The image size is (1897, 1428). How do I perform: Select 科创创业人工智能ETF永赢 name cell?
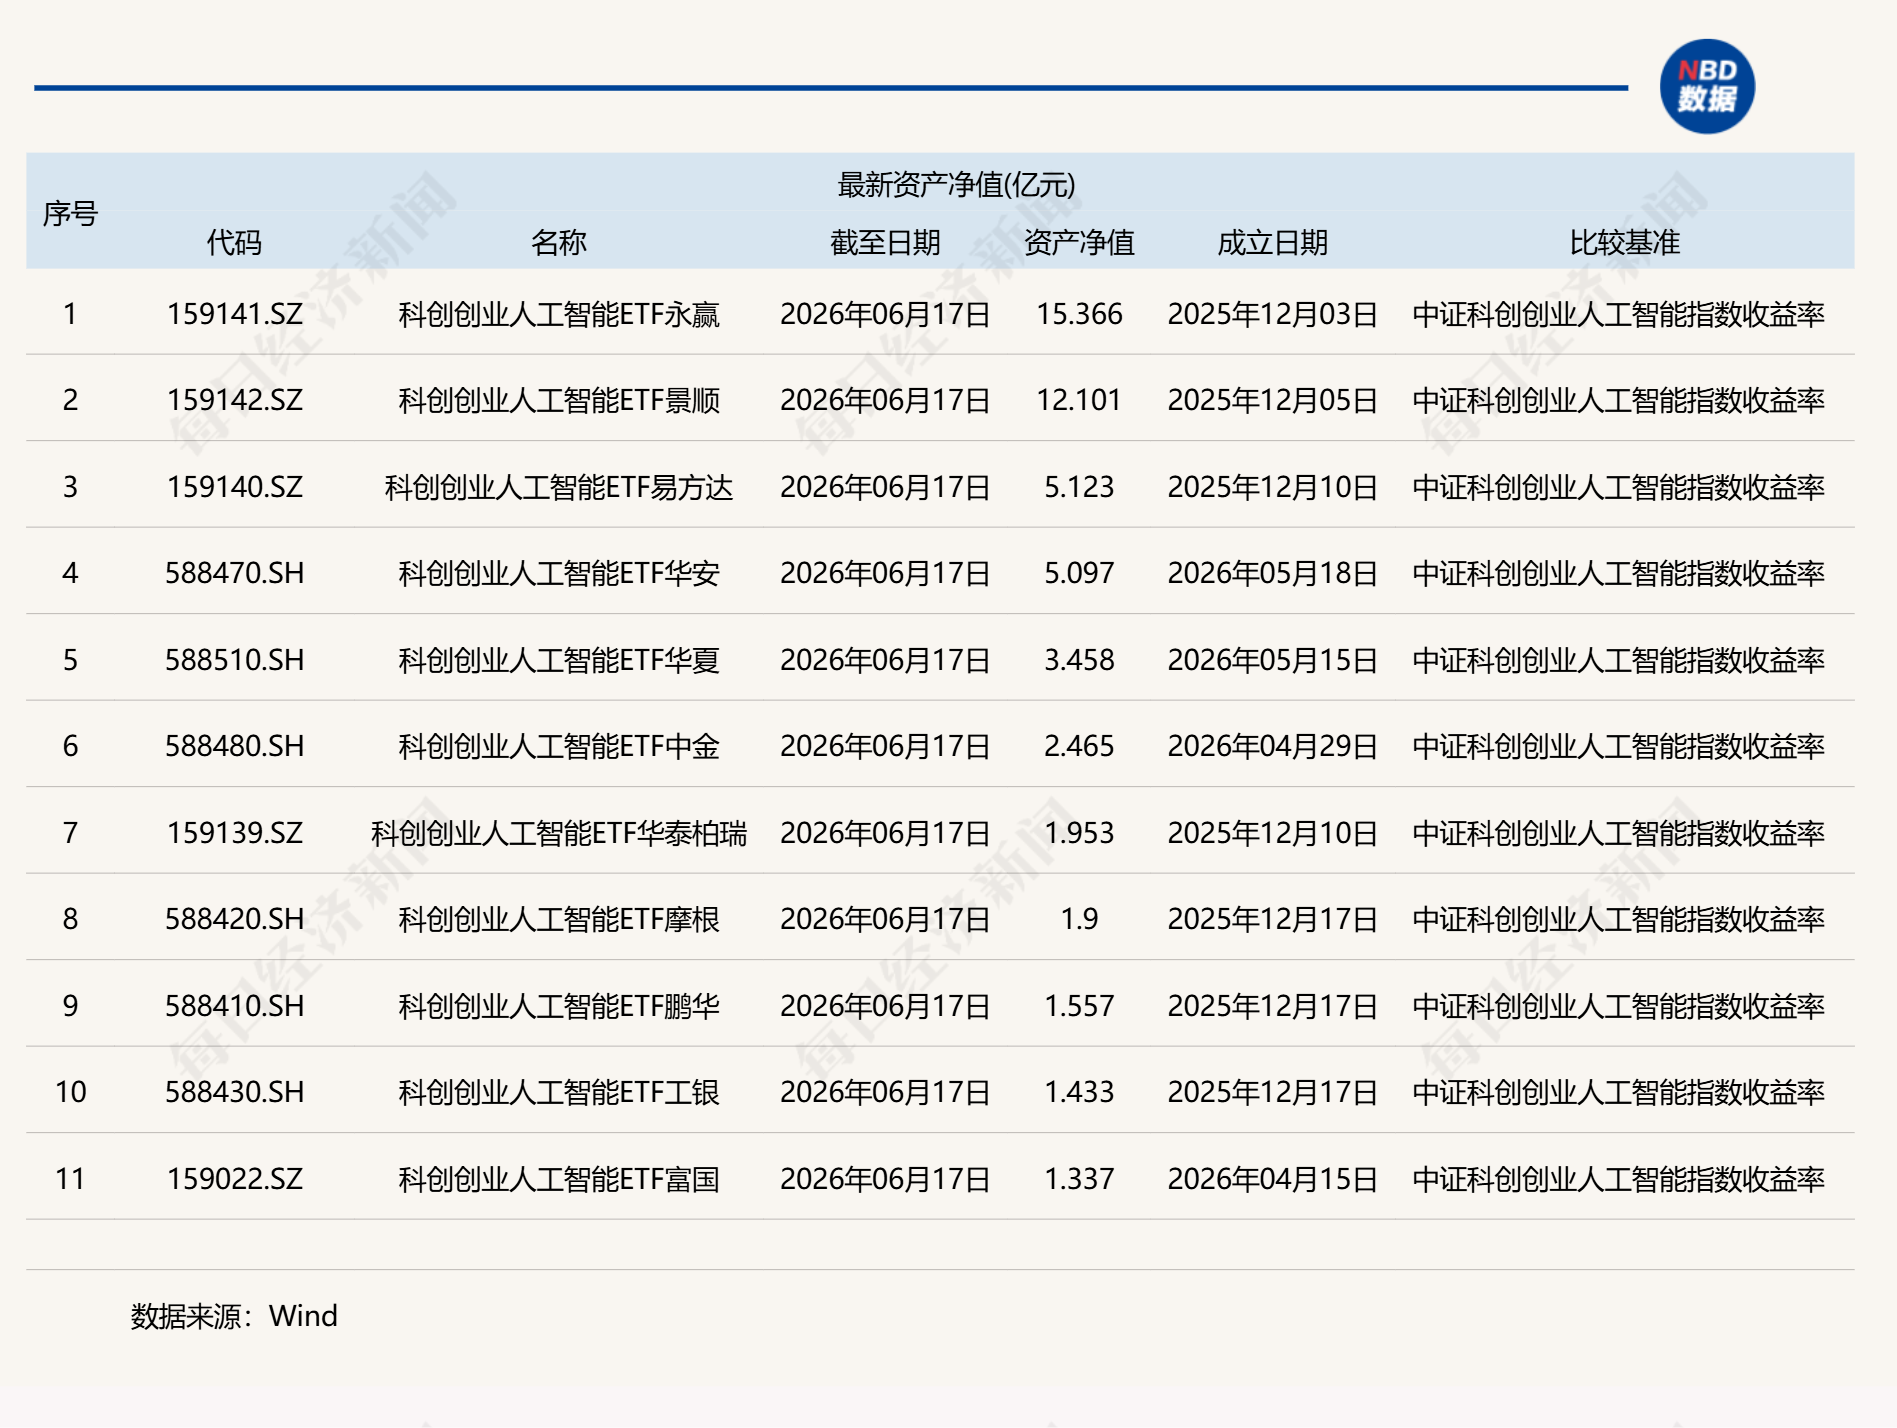[559, 314]
